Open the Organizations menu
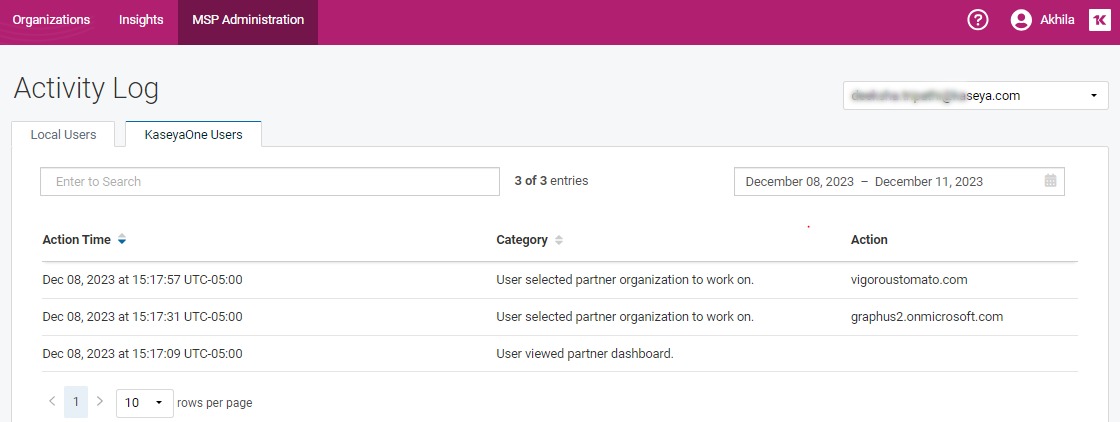1120x422 pixels. tap(51, 20)
